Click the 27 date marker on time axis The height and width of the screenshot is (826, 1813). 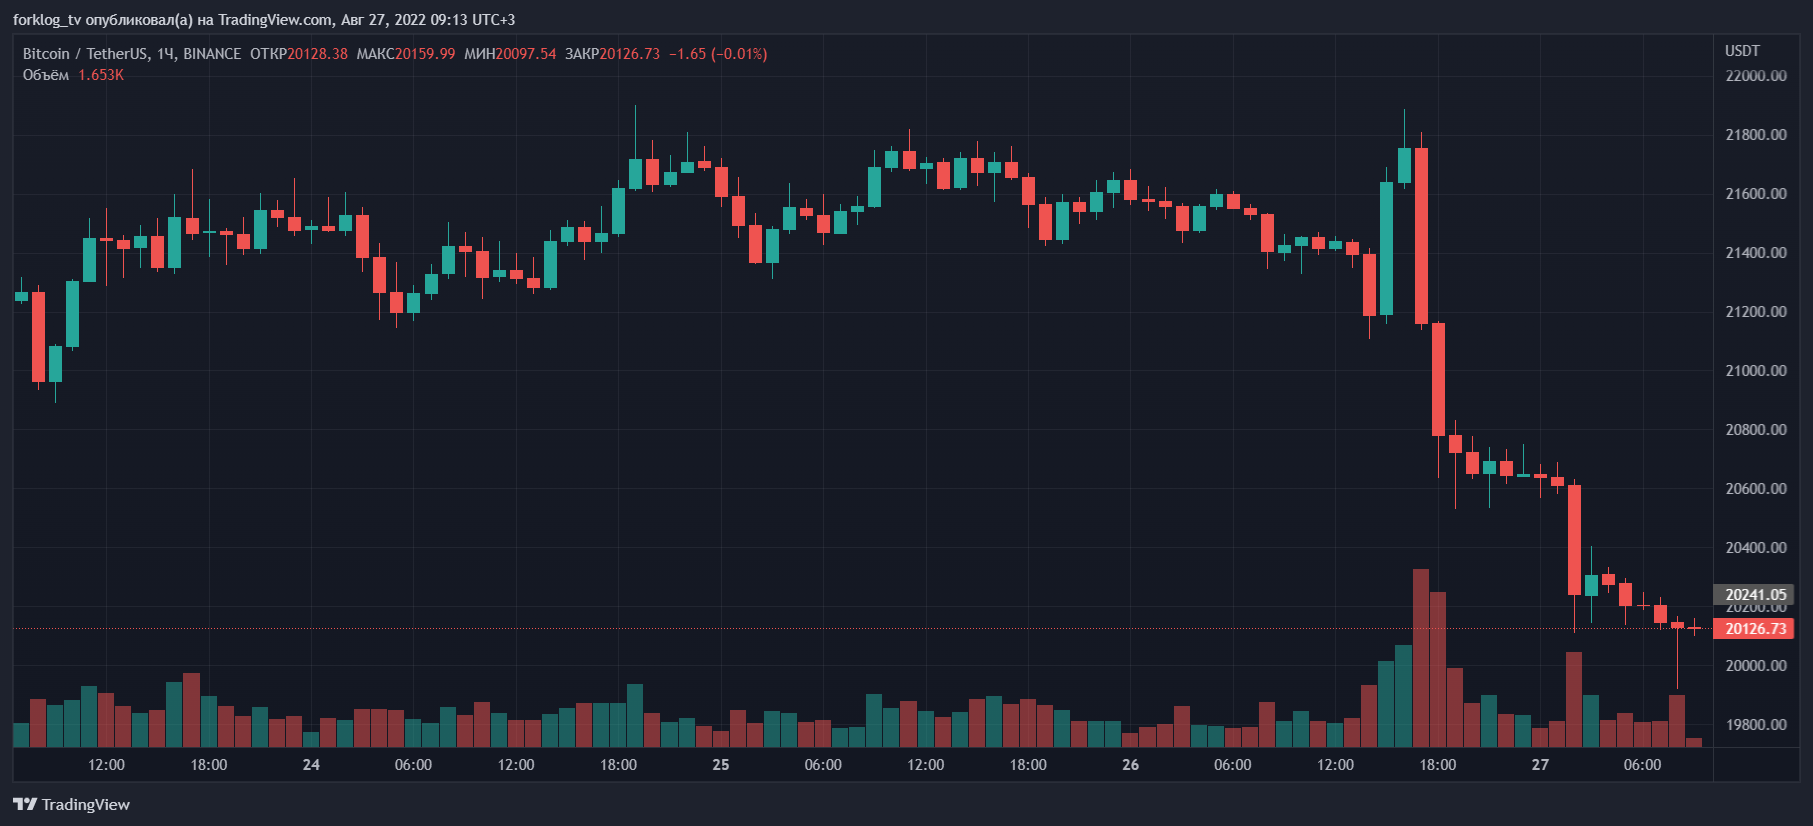pyautogui.click(x=1540, y=765)
